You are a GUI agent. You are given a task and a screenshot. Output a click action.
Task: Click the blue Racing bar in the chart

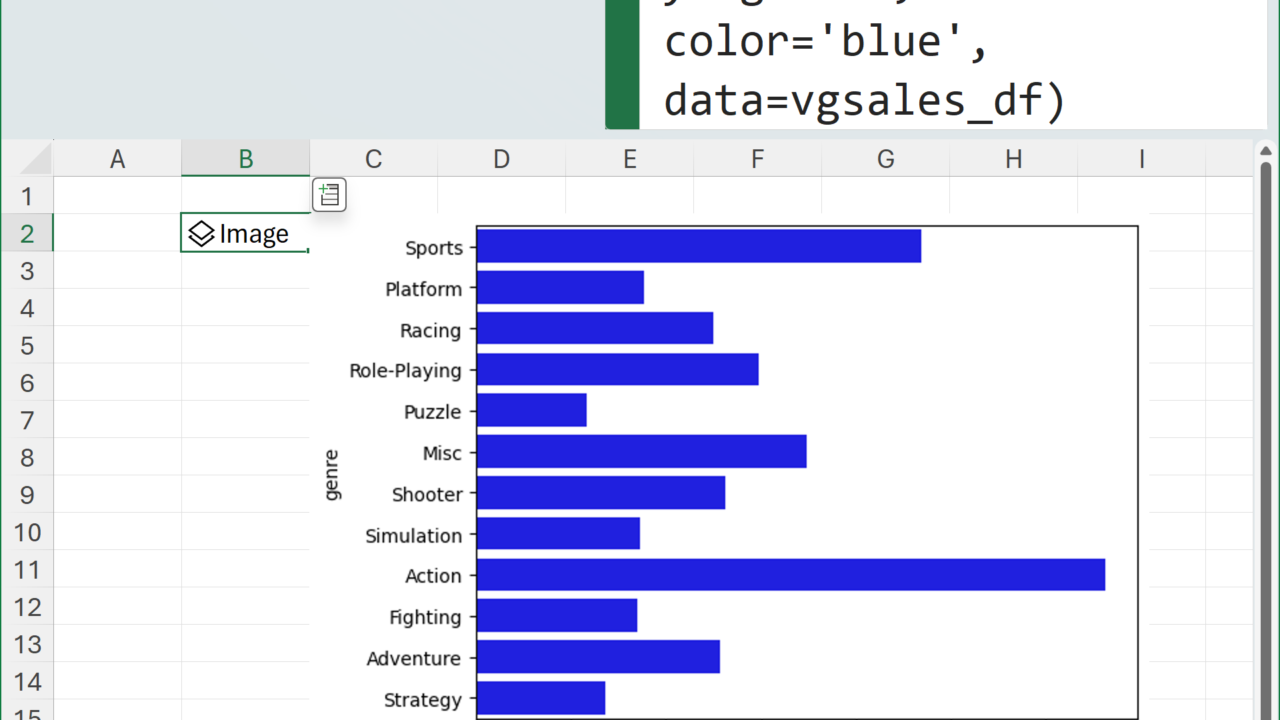pos(595,329)
